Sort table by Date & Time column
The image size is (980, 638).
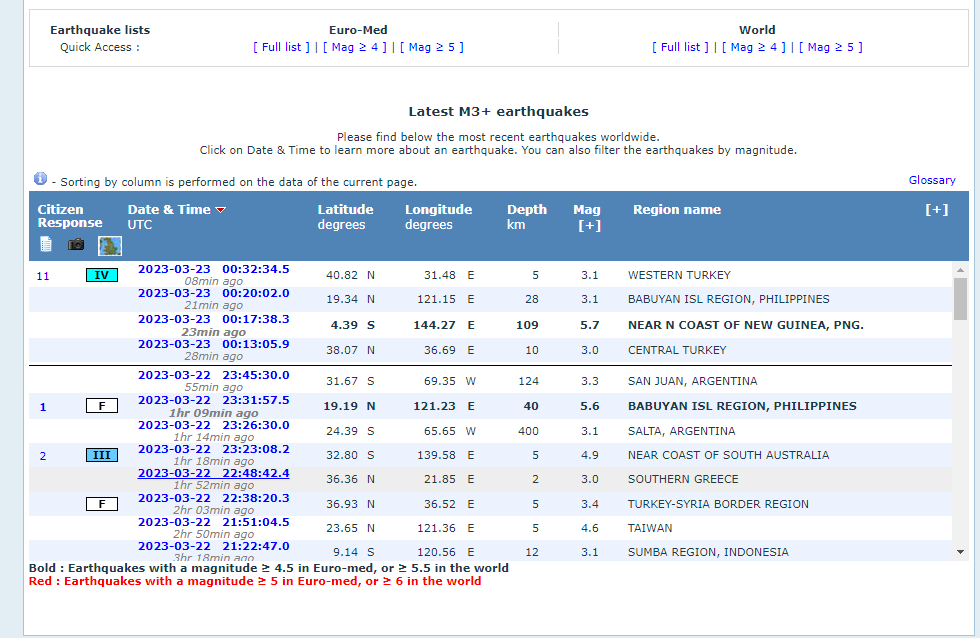(168, 210)
